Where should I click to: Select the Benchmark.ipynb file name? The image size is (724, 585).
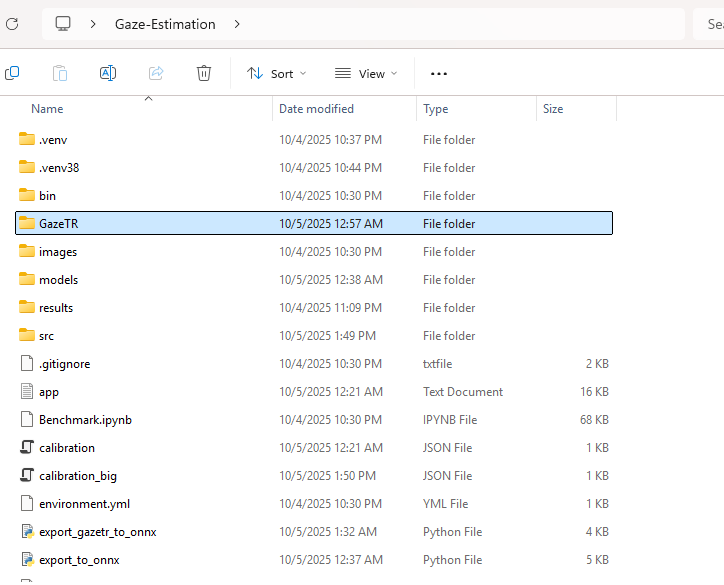pyautogui.click(x=85, y=420)
